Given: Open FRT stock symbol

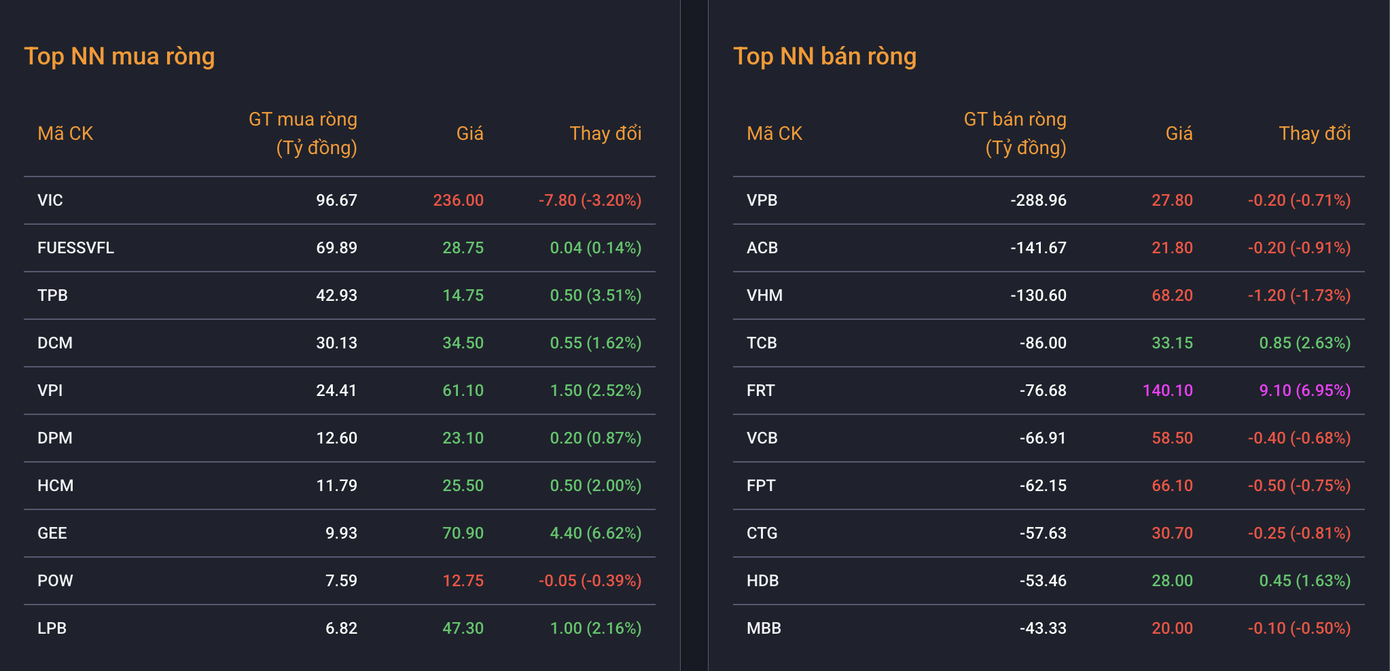Looking at the screenshot, I should click(760, 390).
